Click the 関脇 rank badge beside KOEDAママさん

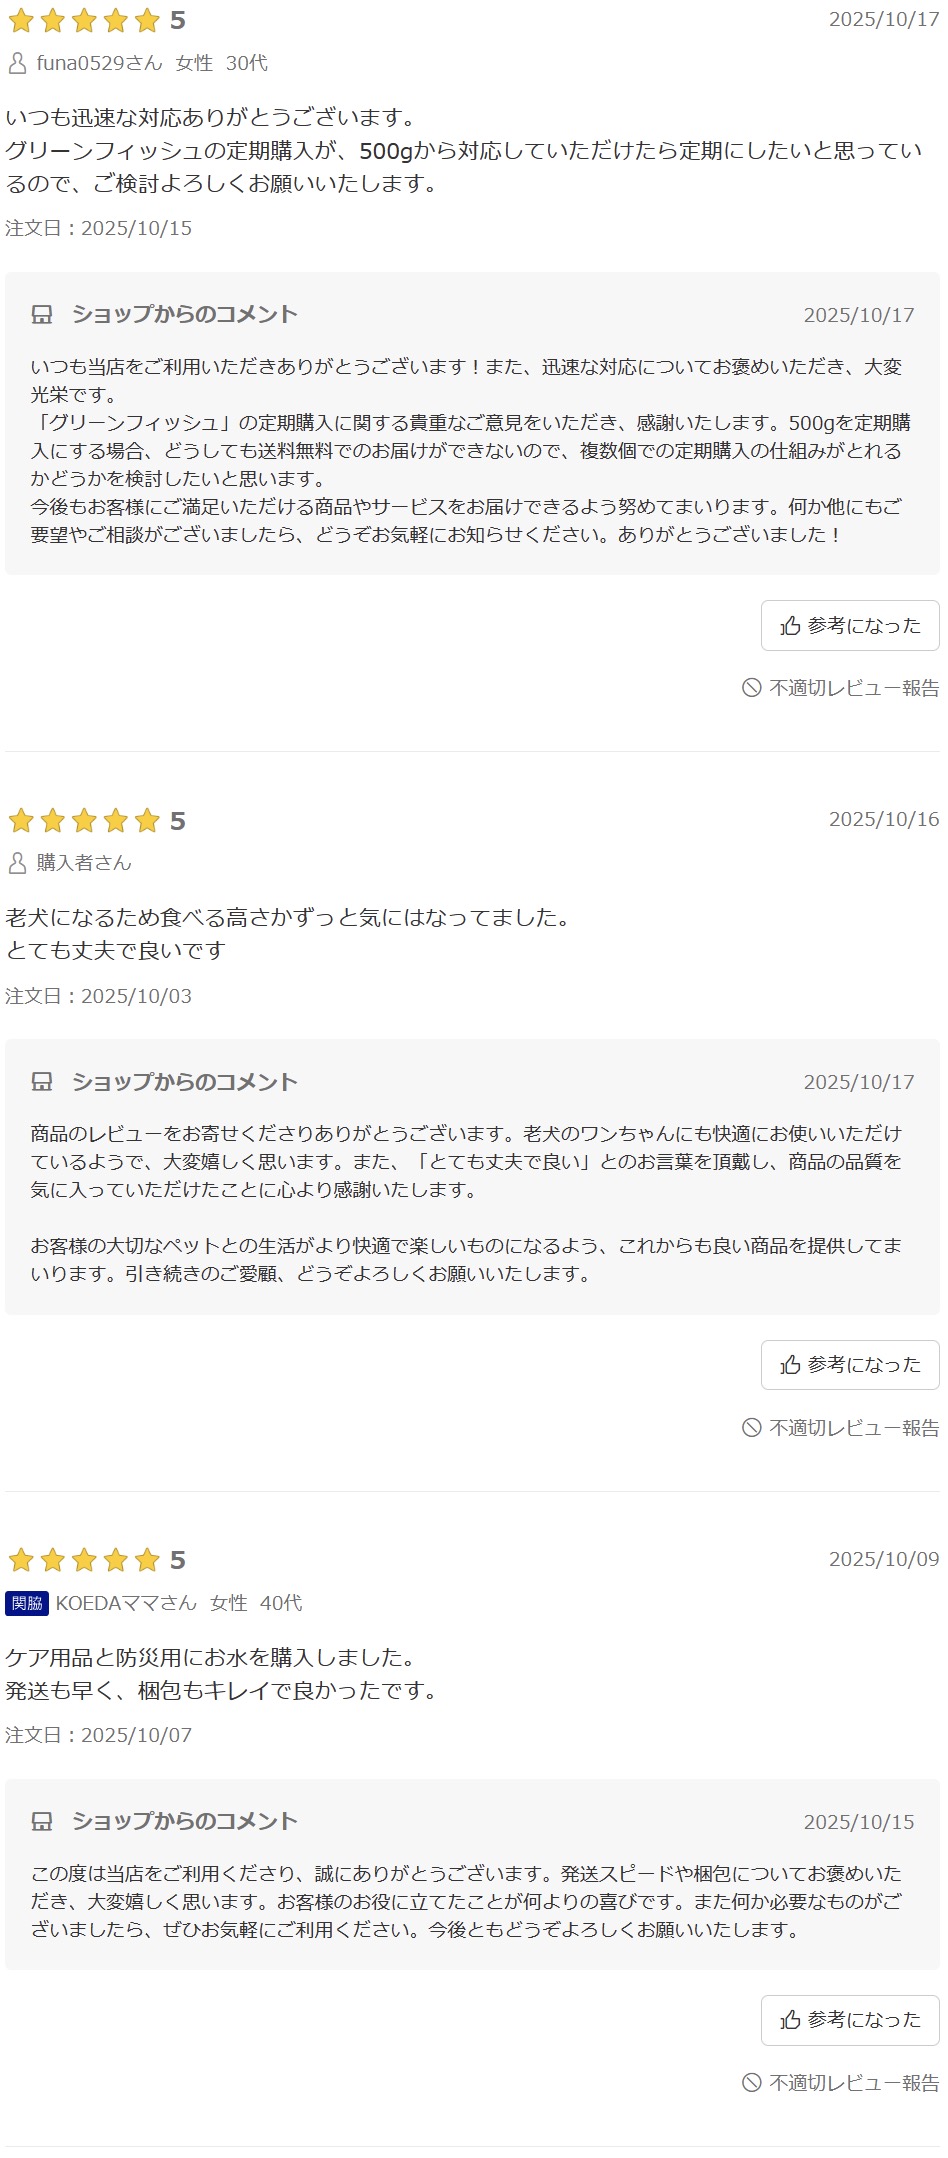[x=27, y=1603]
